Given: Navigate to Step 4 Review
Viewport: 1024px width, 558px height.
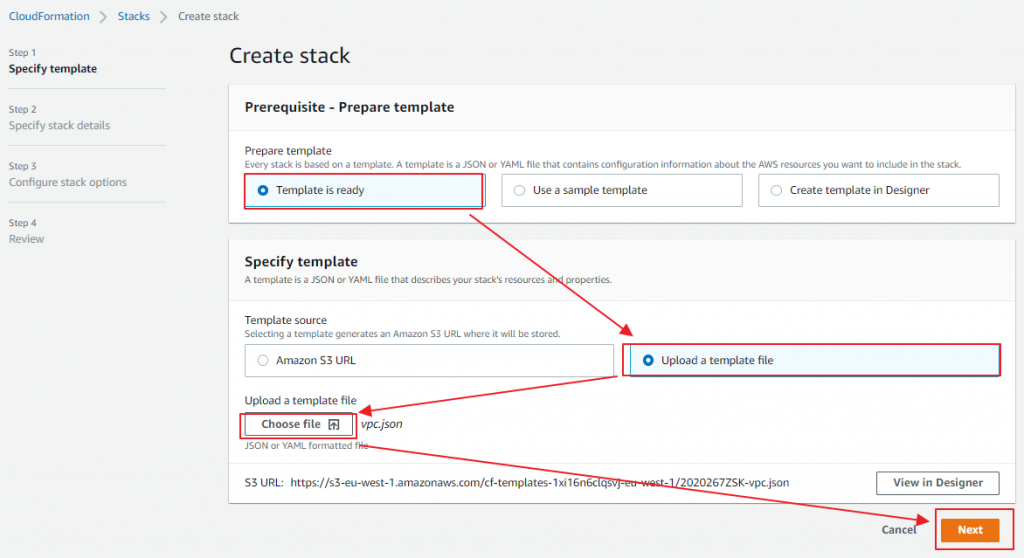Looking at the screenshot, I should [27, 239].
